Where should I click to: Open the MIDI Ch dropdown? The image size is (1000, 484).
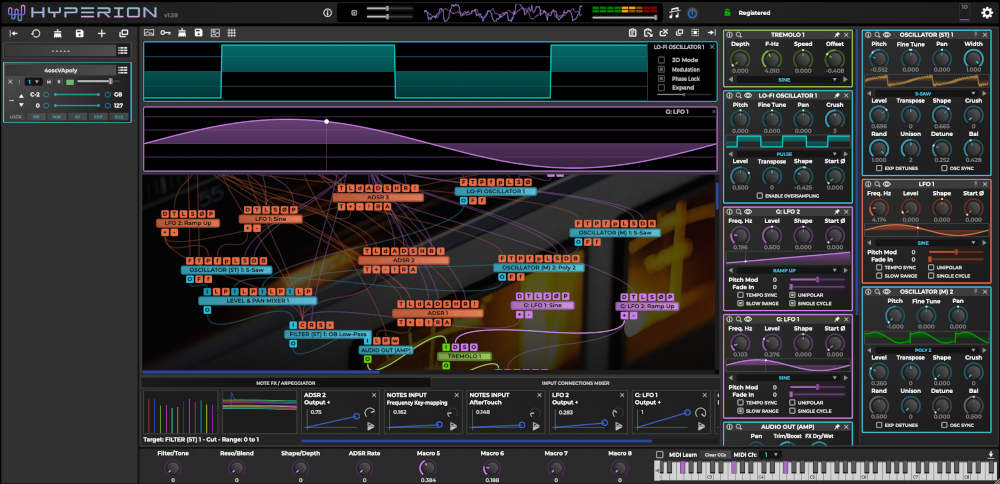tap(770, 455)
